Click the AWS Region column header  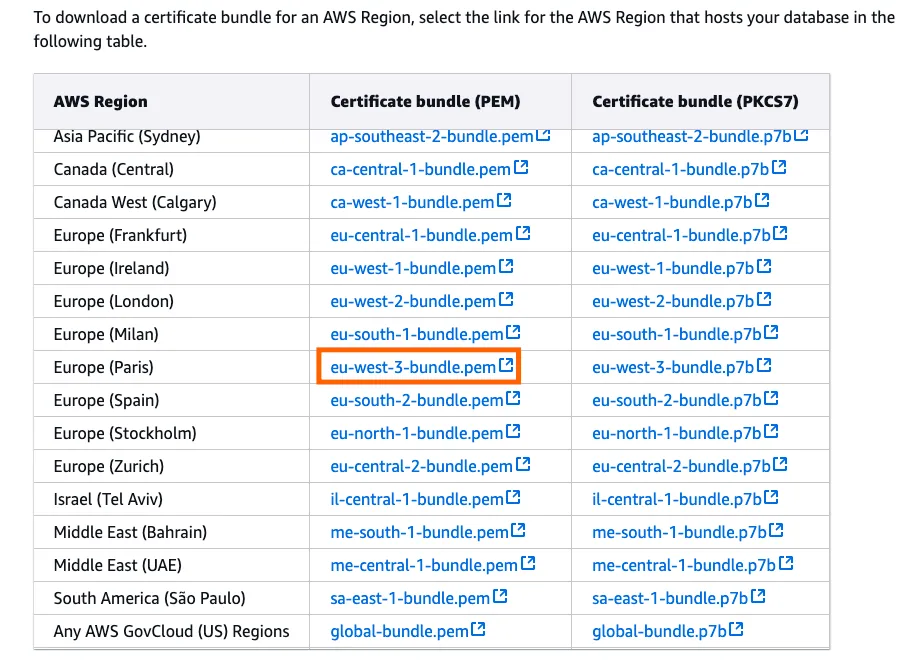pos(171,101)
